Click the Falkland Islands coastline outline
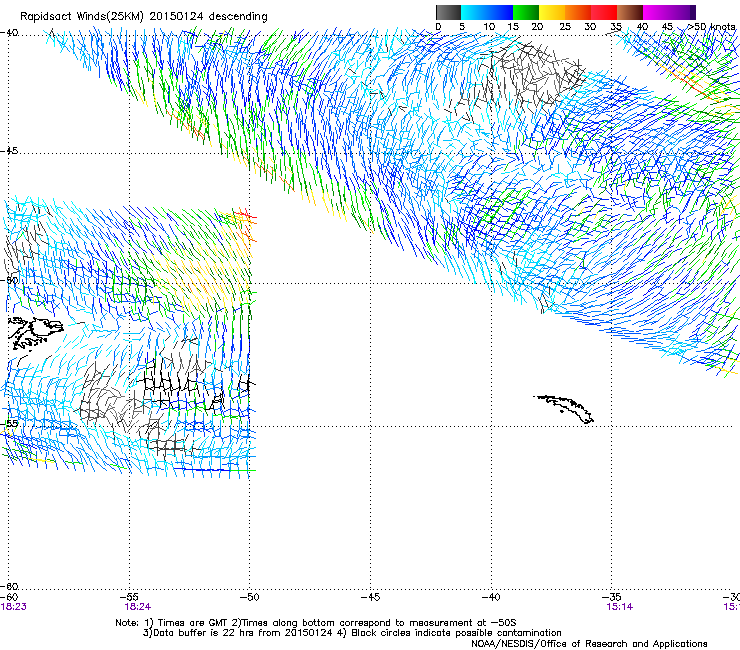This screenshot has width=740, height=650. (x=36, y=333)
